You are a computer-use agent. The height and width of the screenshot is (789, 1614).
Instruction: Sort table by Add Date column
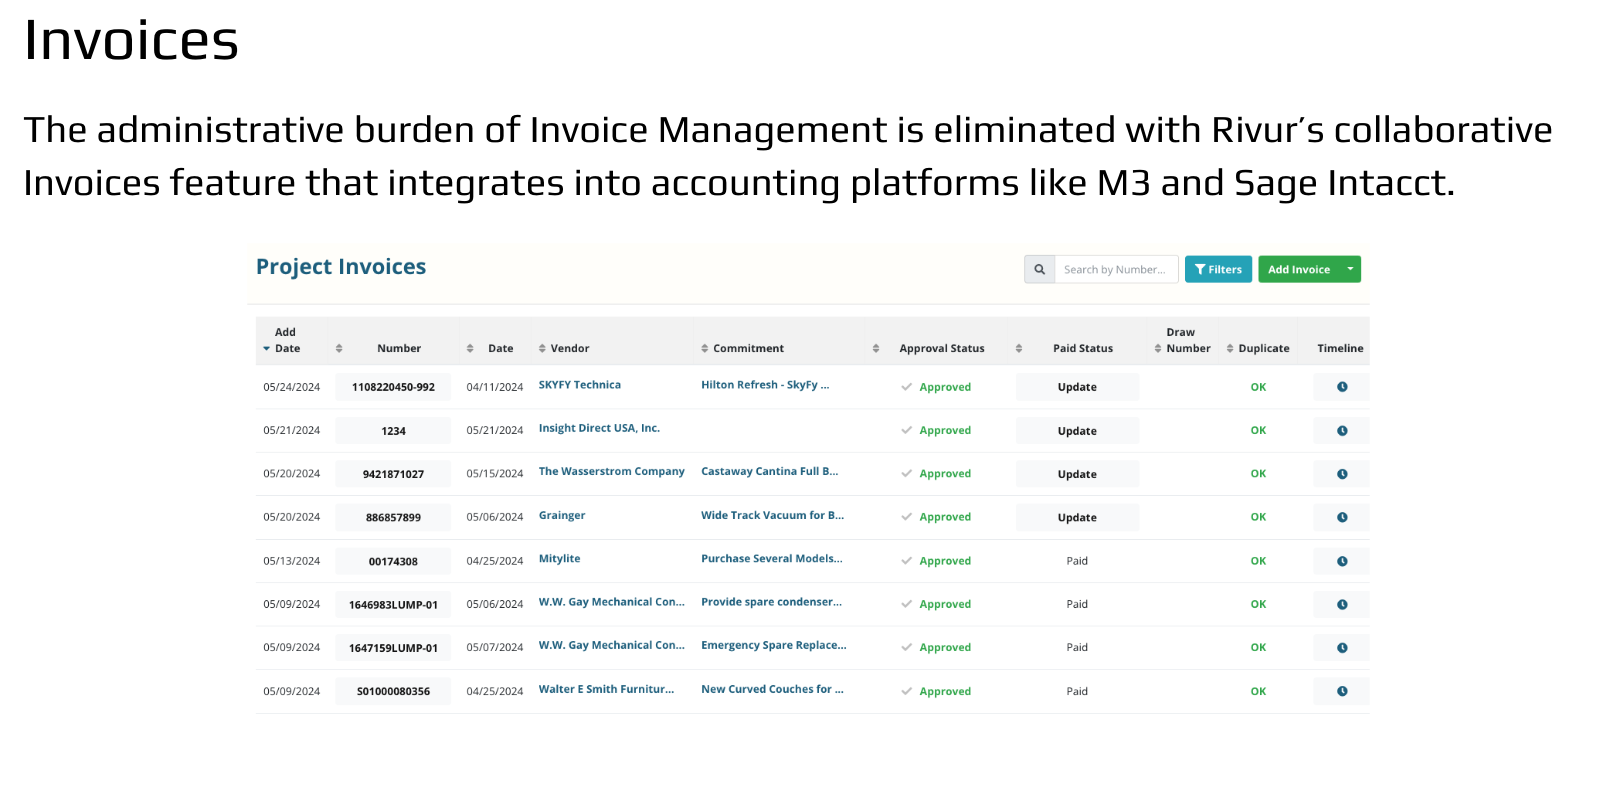pos(285,341)
